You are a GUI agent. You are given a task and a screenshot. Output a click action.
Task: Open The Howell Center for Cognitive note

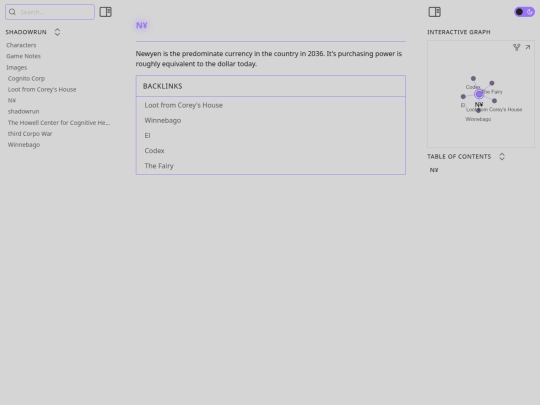59,123
